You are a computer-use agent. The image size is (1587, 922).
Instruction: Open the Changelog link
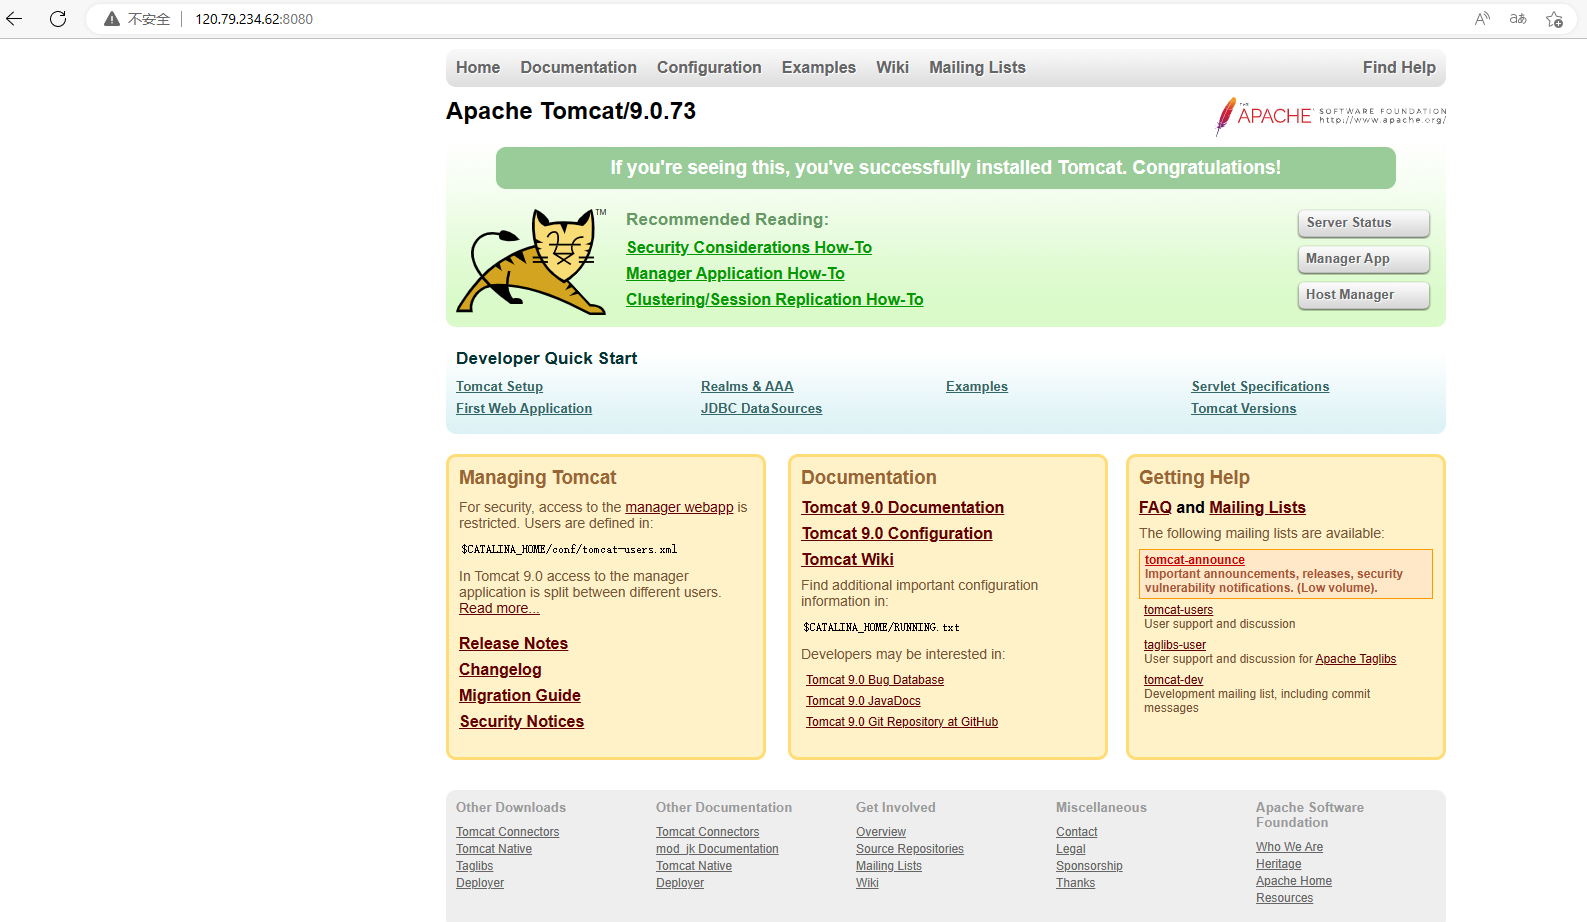(500, 669)
